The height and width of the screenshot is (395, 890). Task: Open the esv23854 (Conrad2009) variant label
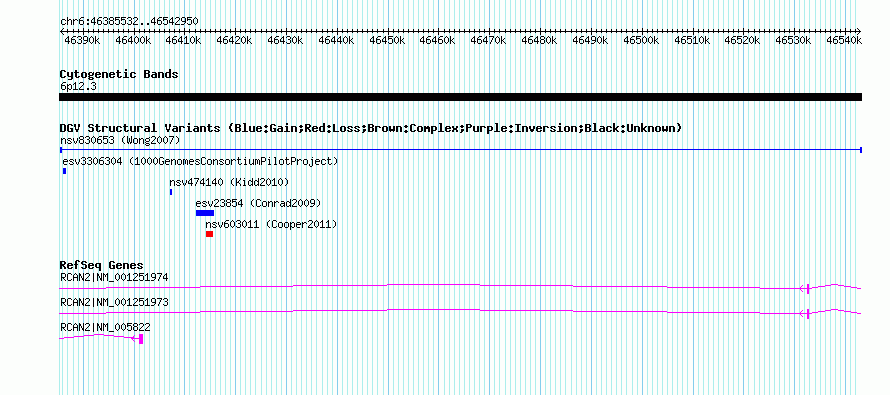coord(258,203)
